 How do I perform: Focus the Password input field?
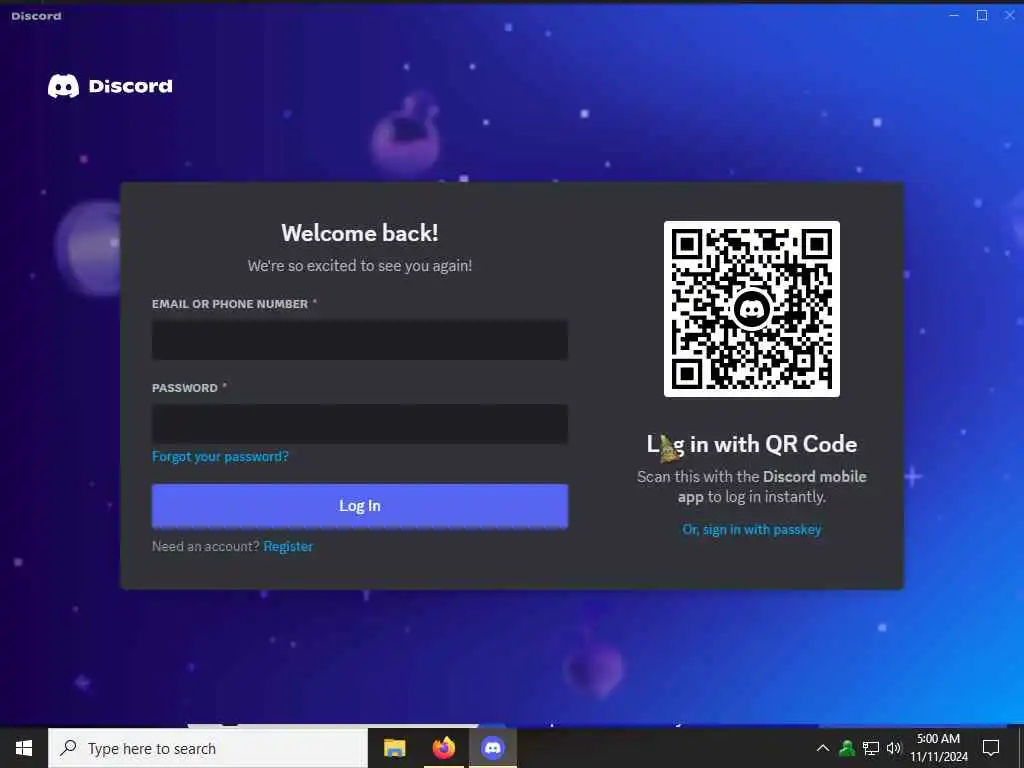pyautogui.click(x=360, y=424)
